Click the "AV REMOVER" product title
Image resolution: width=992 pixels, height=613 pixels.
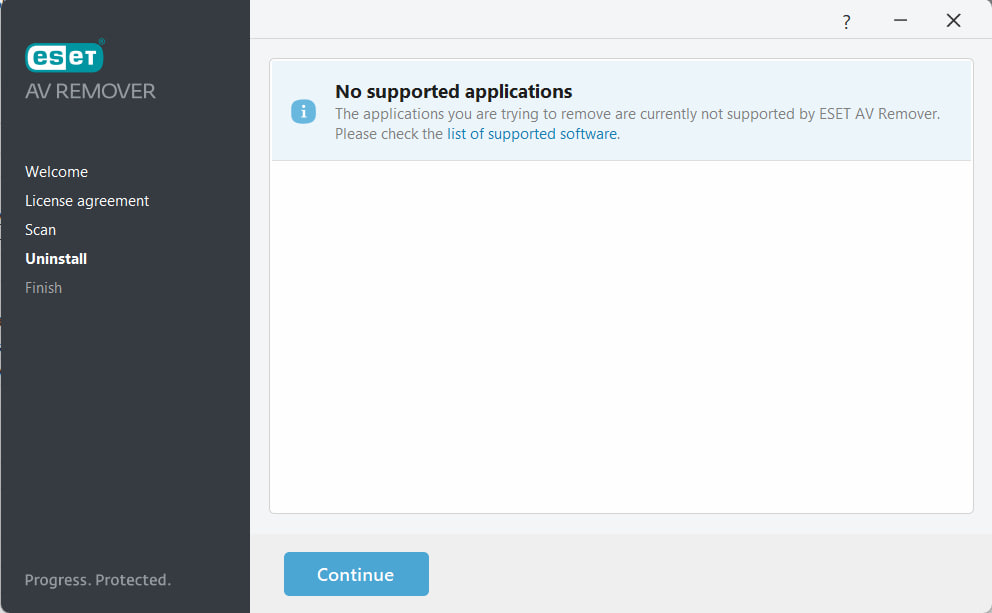90,91
